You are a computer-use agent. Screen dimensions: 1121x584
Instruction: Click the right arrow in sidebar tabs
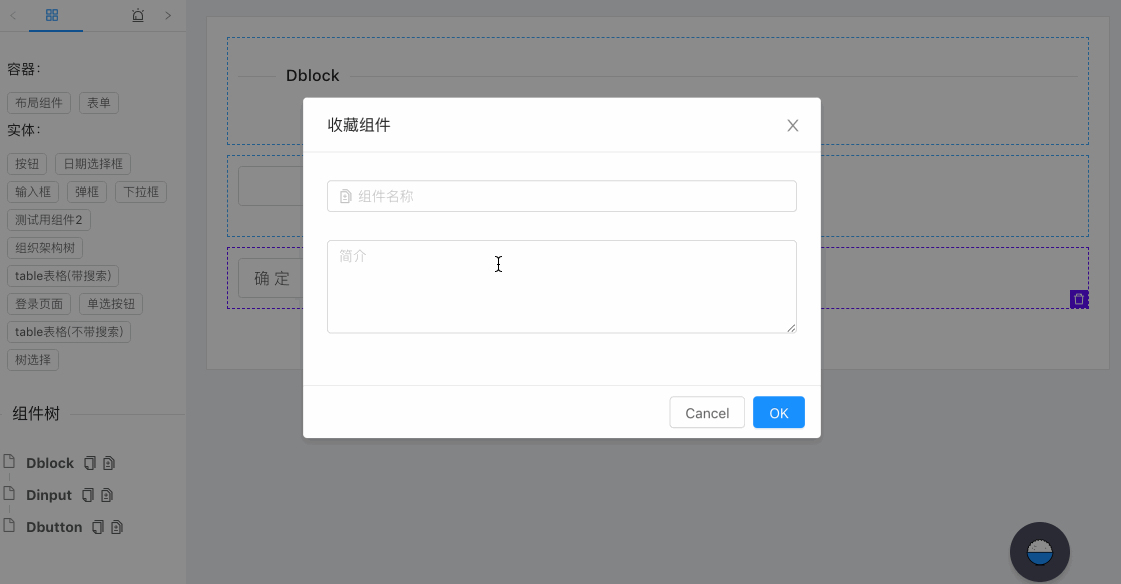[168, 15]
